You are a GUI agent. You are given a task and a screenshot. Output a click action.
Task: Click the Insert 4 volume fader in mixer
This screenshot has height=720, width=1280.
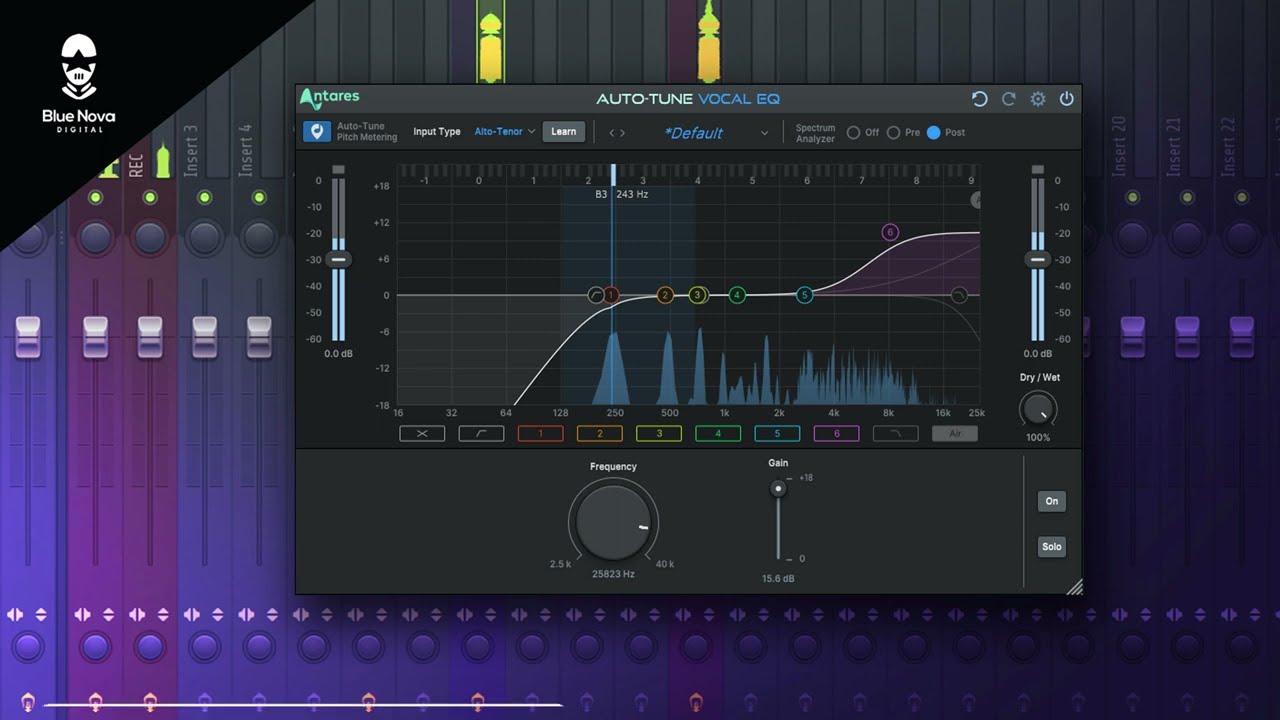[x=259, y=336]
